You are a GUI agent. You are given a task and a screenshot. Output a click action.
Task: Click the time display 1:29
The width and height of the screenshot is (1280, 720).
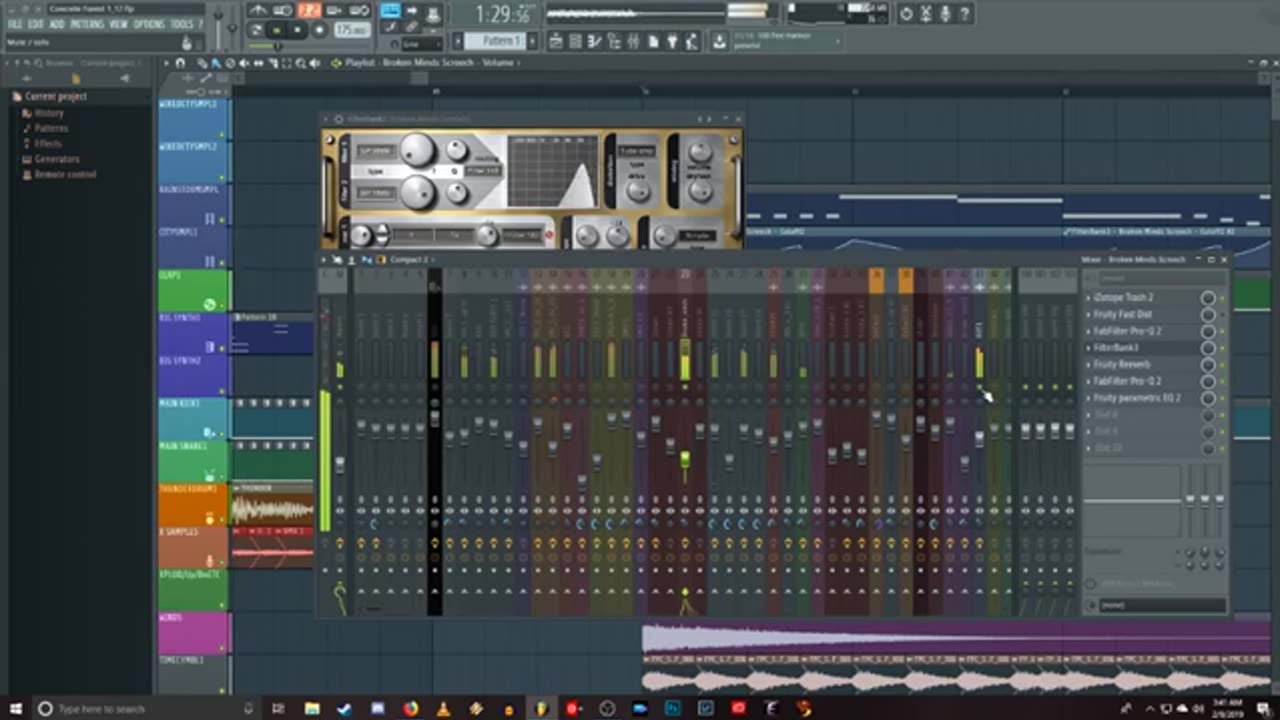click(x=503, y=14)
